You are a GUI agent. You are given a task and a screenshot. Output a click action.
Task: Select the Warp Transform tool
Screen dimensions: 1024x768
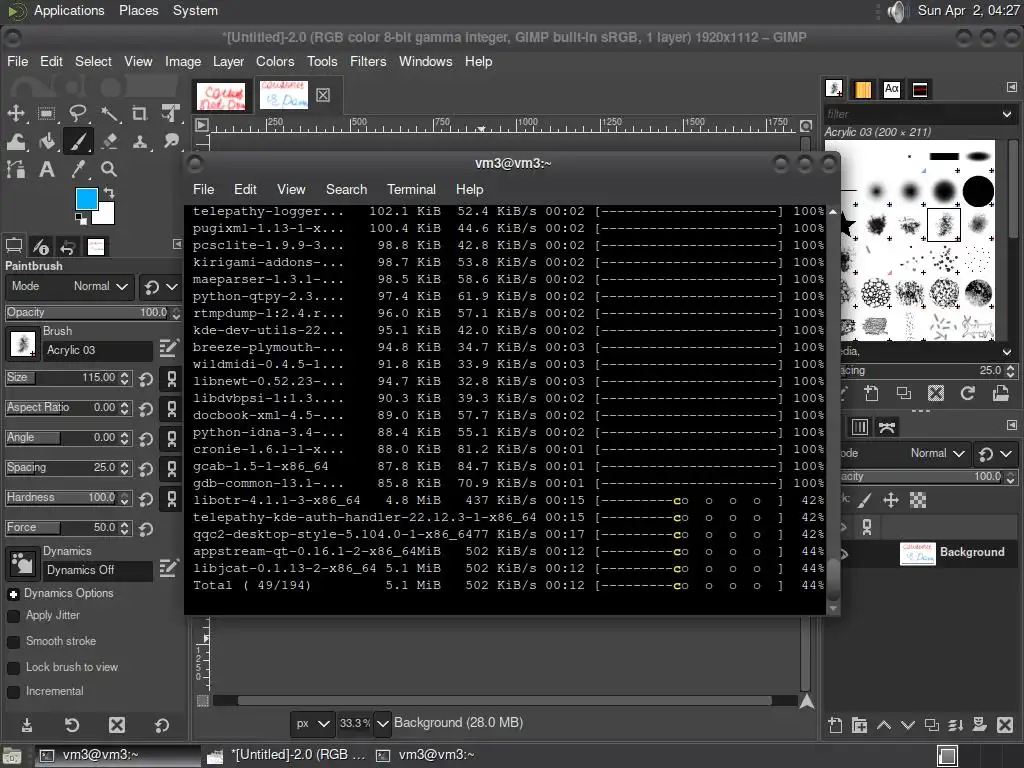[16, 141]
